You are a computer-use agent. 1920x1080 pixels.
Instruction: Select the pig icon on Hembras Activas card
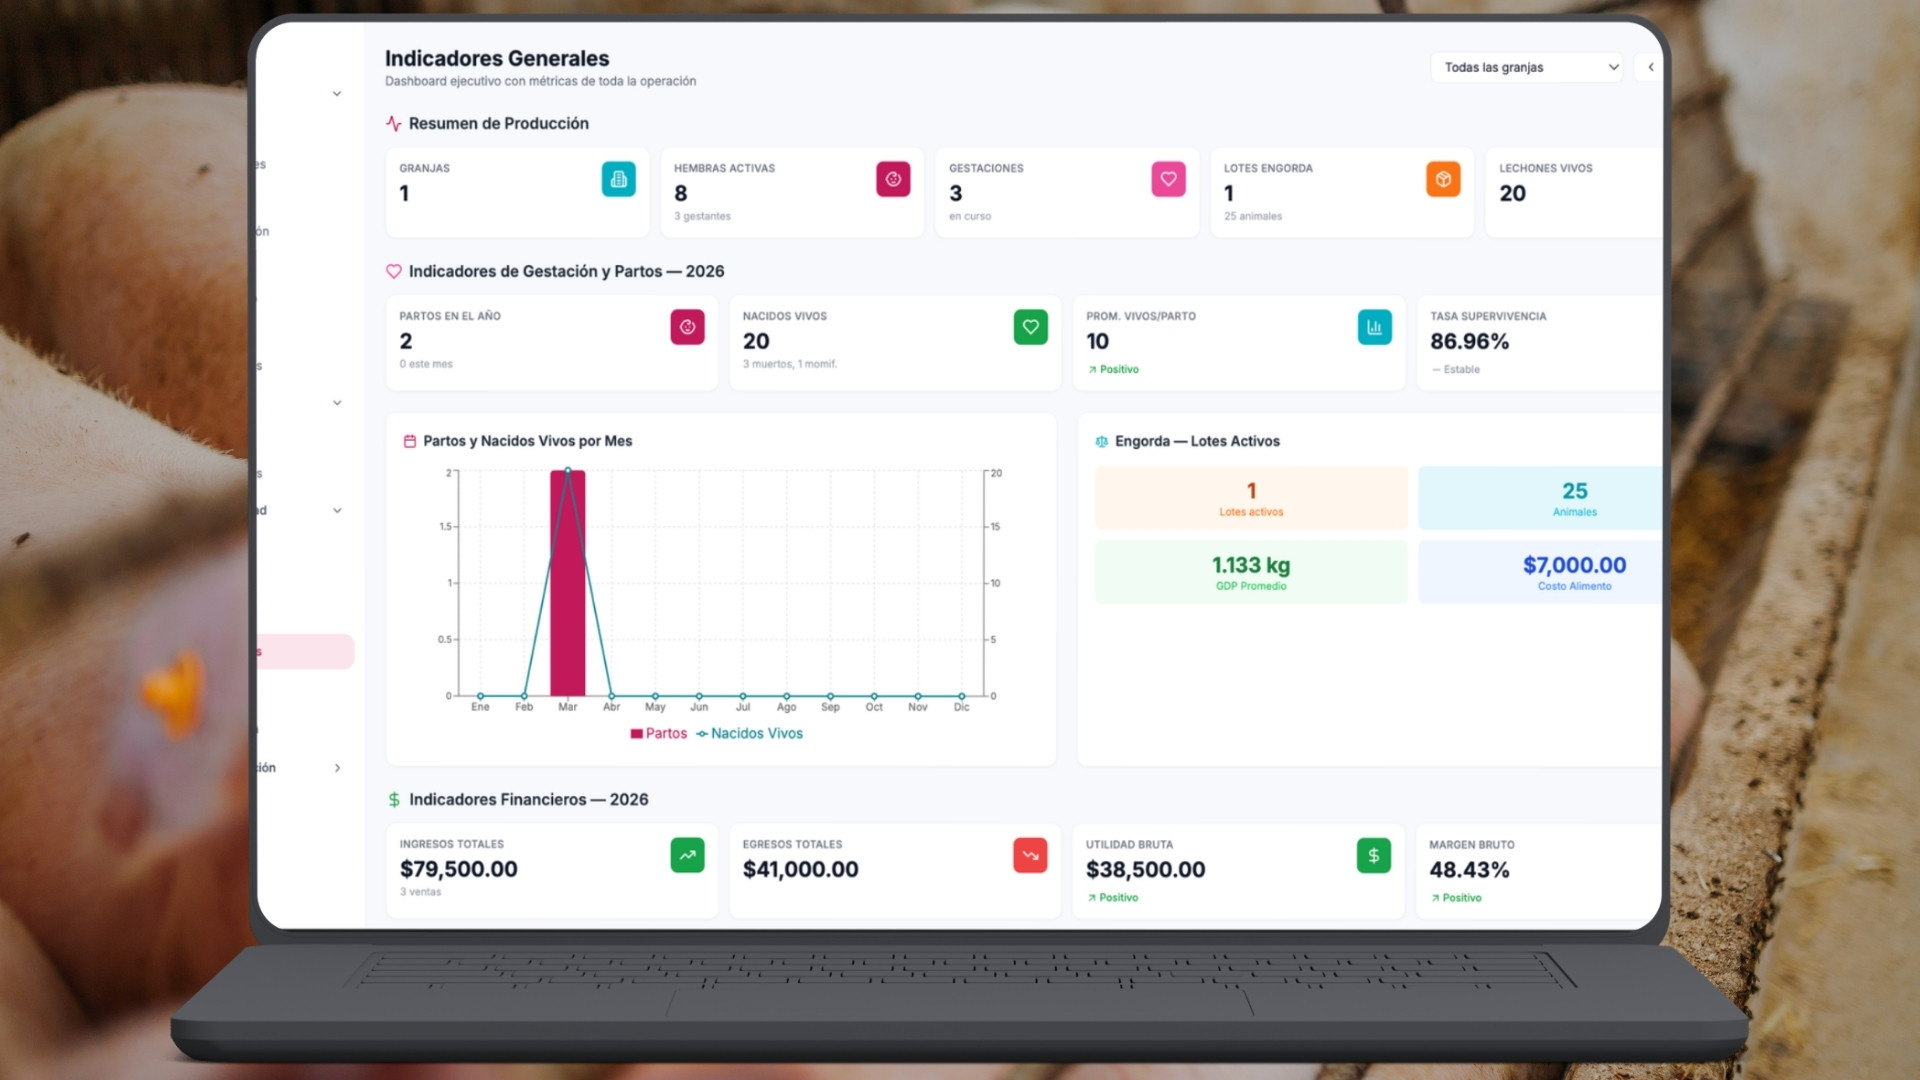pyautogui.click(x=893, y=179)
